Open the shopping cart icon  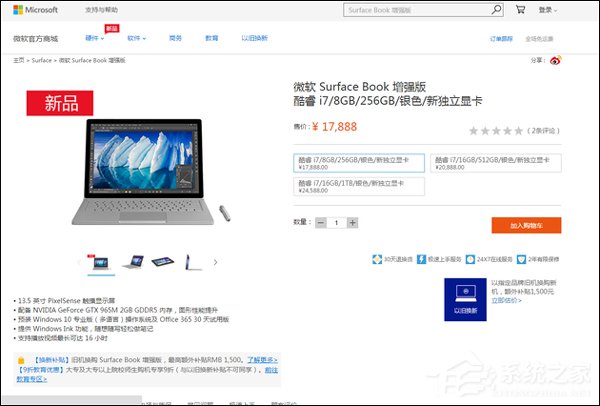520,10
